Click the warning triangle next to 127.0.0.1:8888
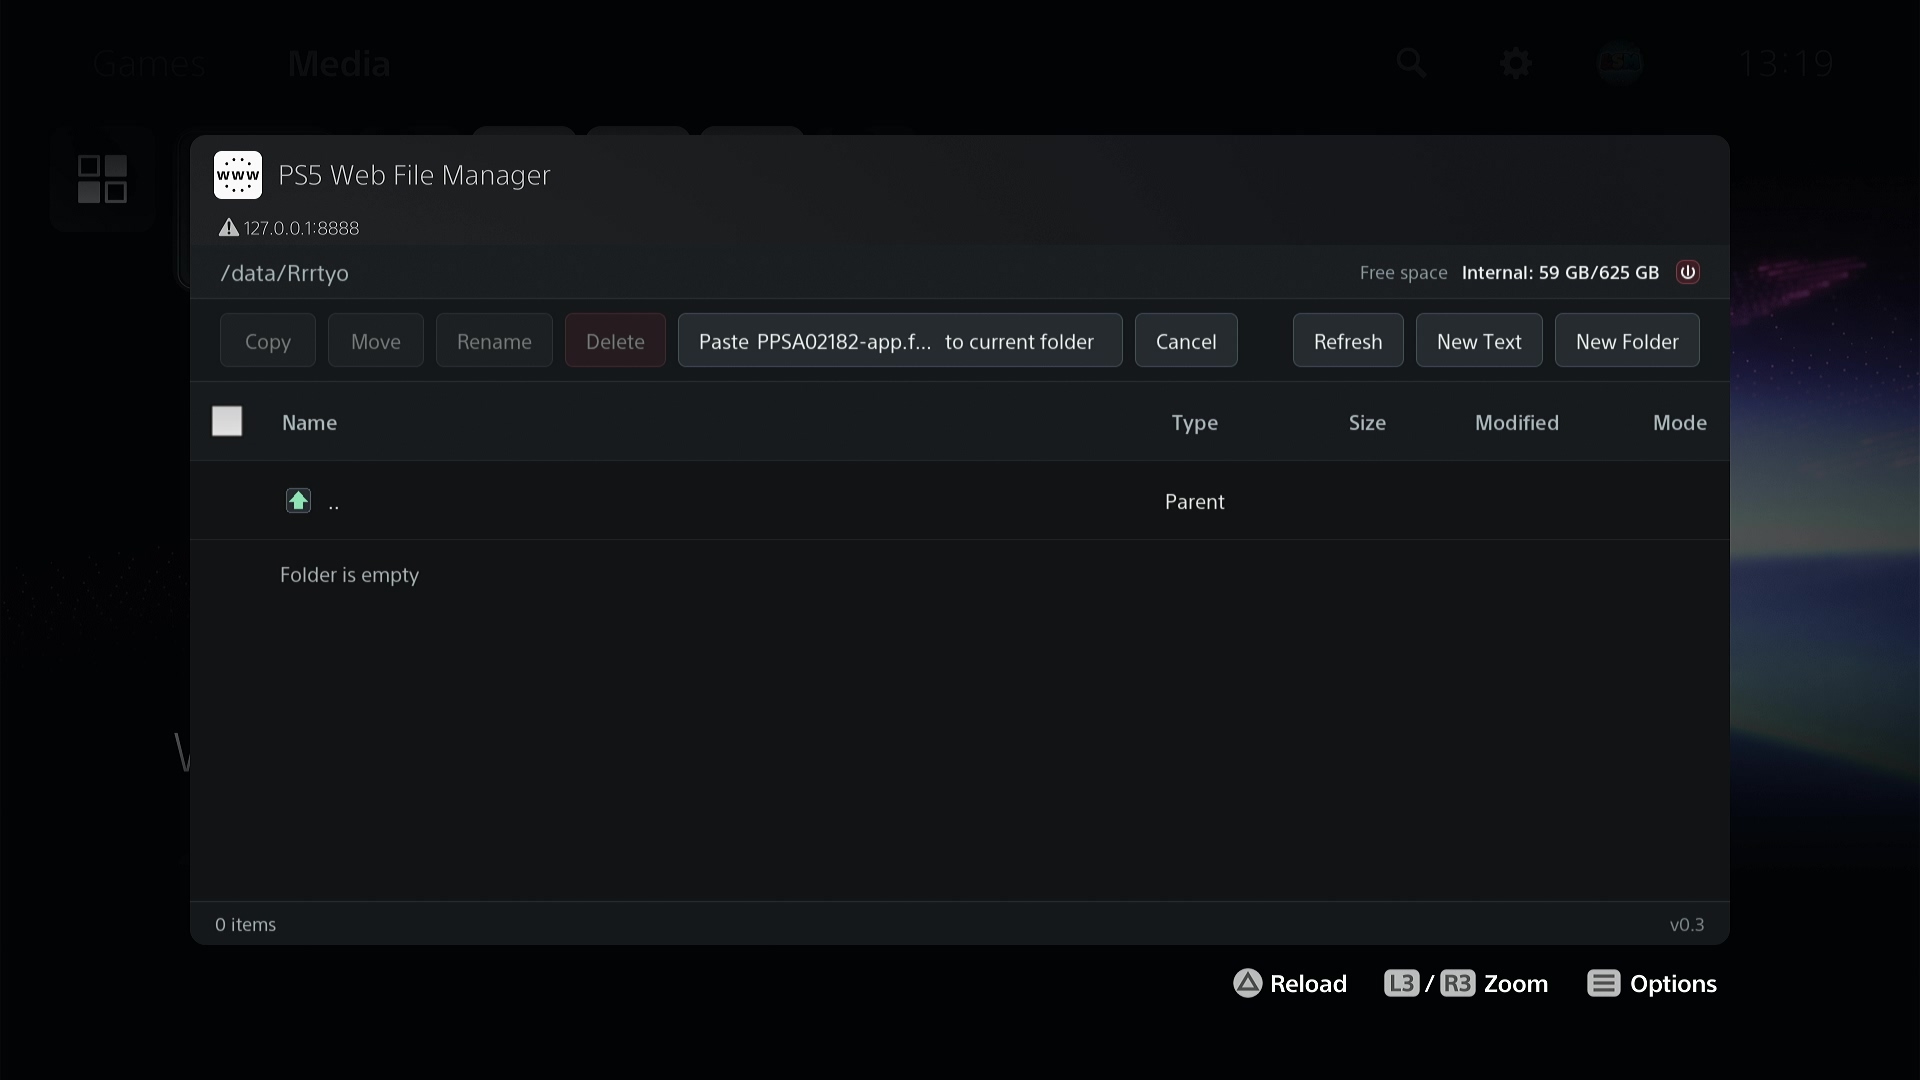1920x1080 pixels. [x=229, y=228]
